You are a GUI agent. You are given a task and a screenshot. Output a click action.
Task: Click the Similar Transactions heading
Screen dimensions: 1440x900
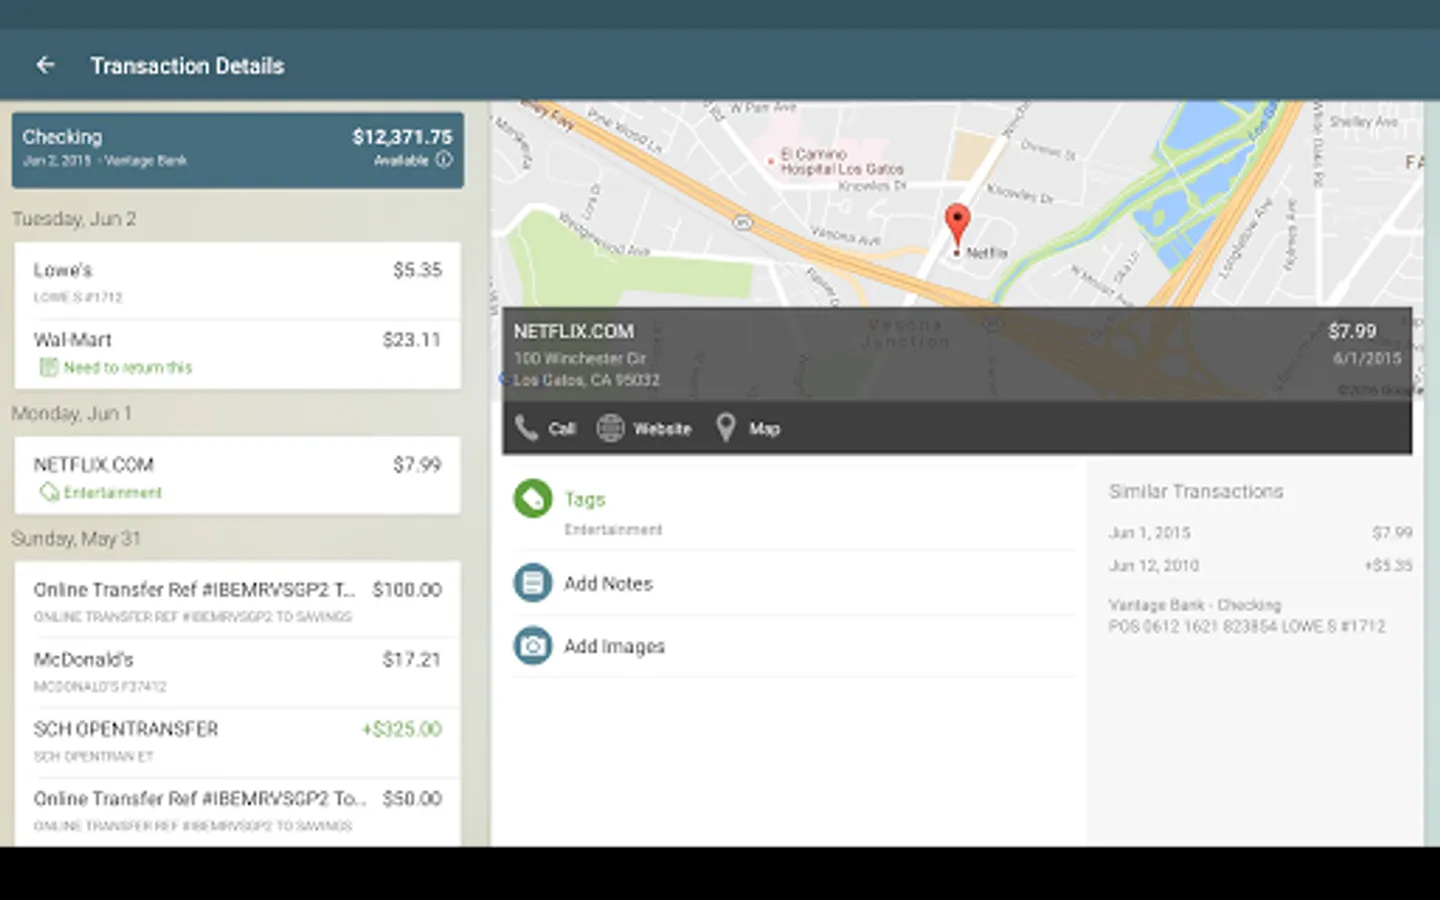click(x=1196, y=491)
